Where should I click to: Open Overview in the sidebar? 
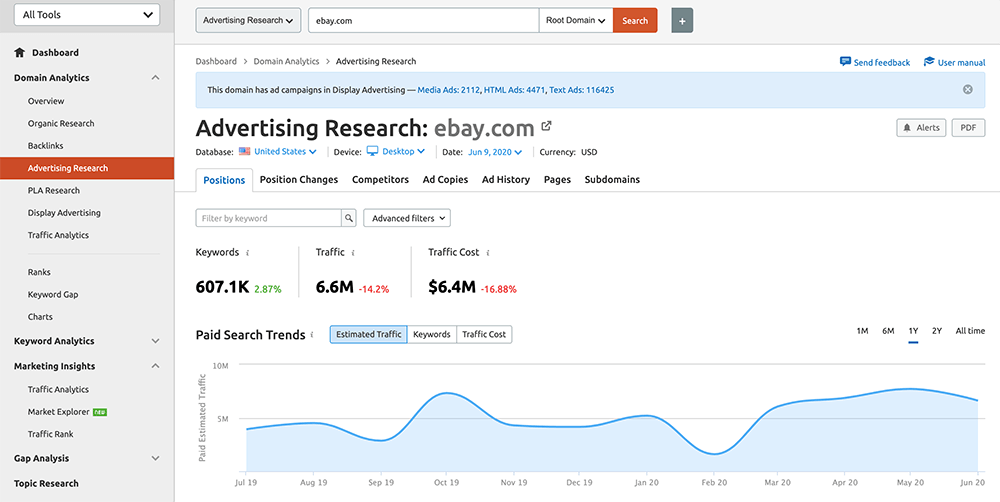(x=46, y=101)
